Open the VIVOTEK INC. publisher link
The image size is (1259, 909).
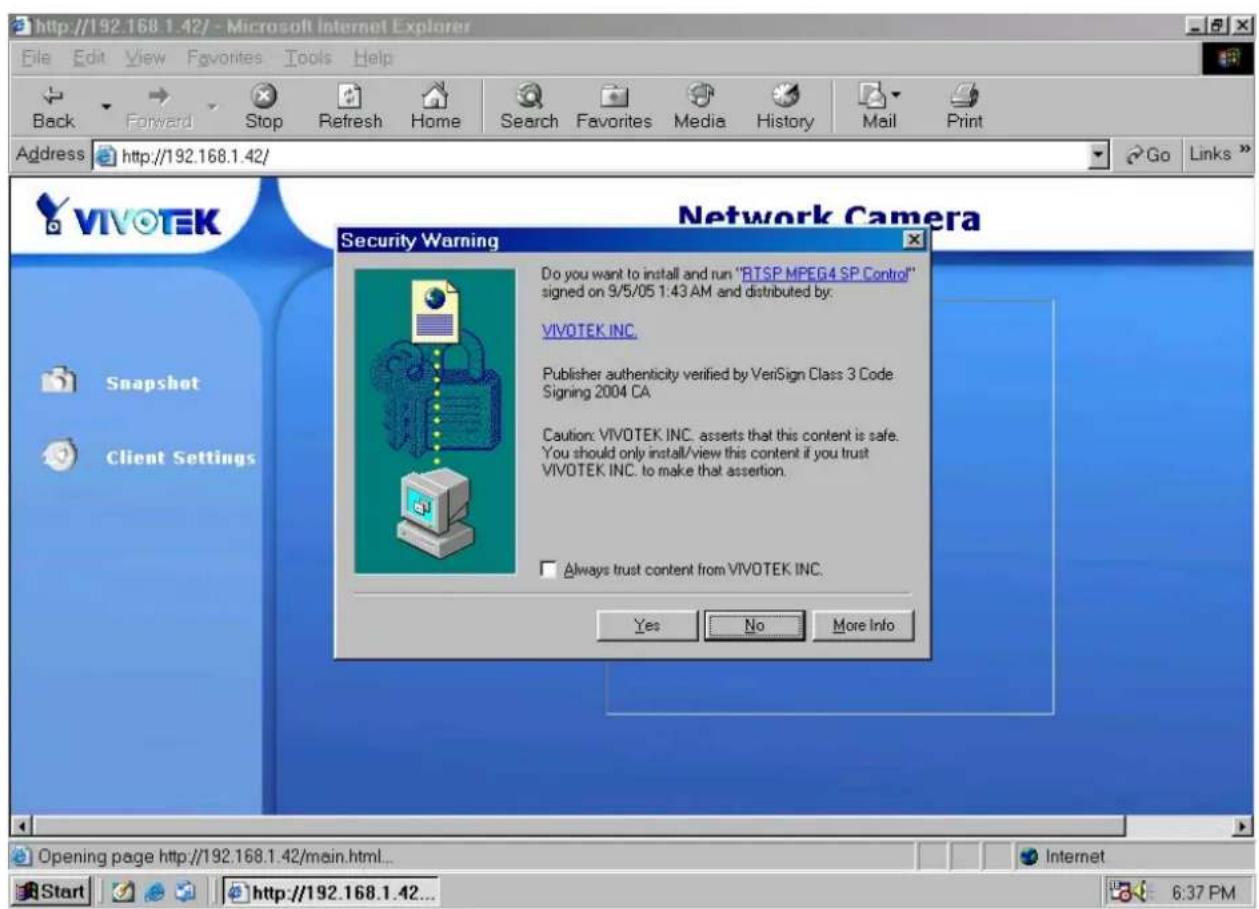click(589, 331)
